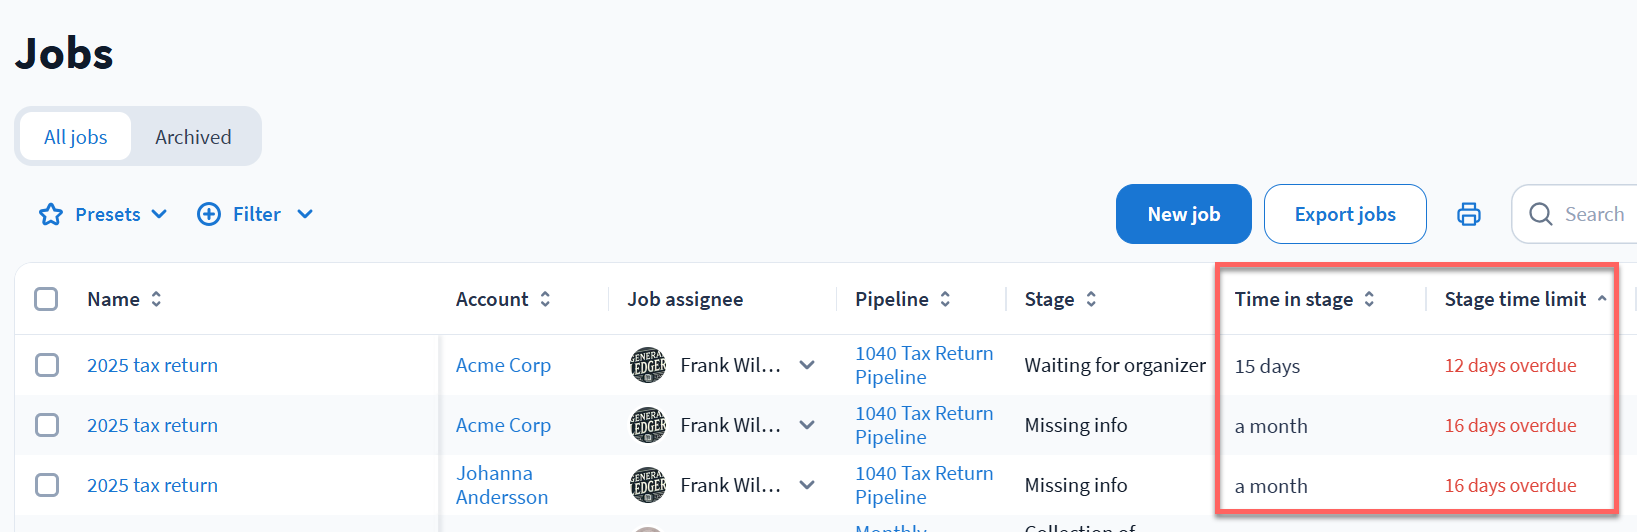Sort by Pipeline column arrows
Viewport: 1637px width, 532px height.
tap(945, 299)
